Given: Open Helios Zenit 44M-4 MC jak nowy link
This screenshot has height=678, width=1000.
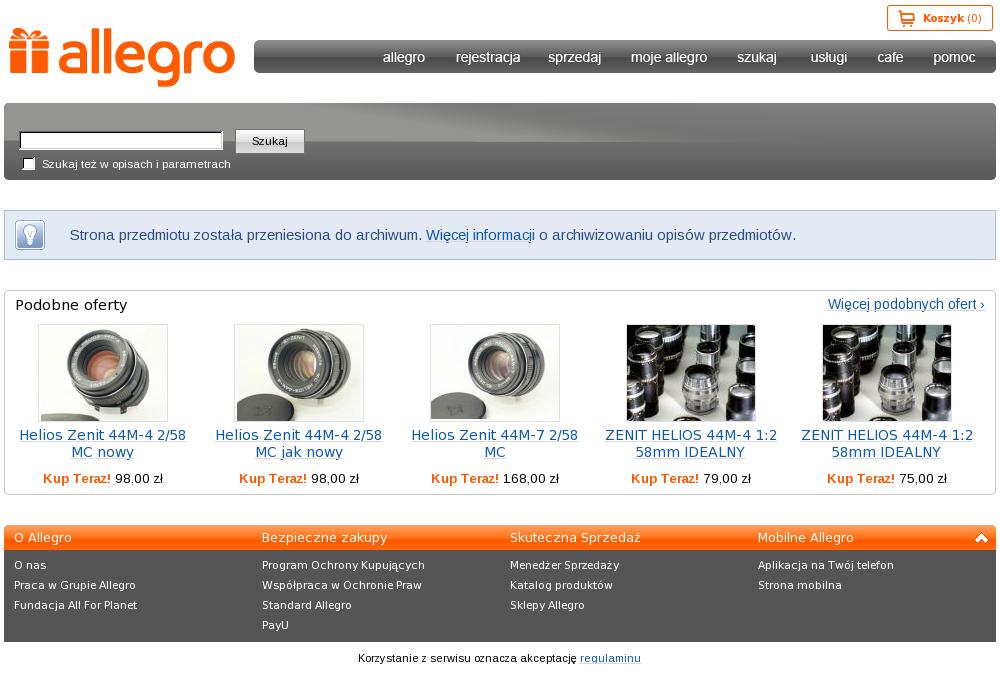Looking at the screenshot, I should pyautogui.click(x=299, y=443).
